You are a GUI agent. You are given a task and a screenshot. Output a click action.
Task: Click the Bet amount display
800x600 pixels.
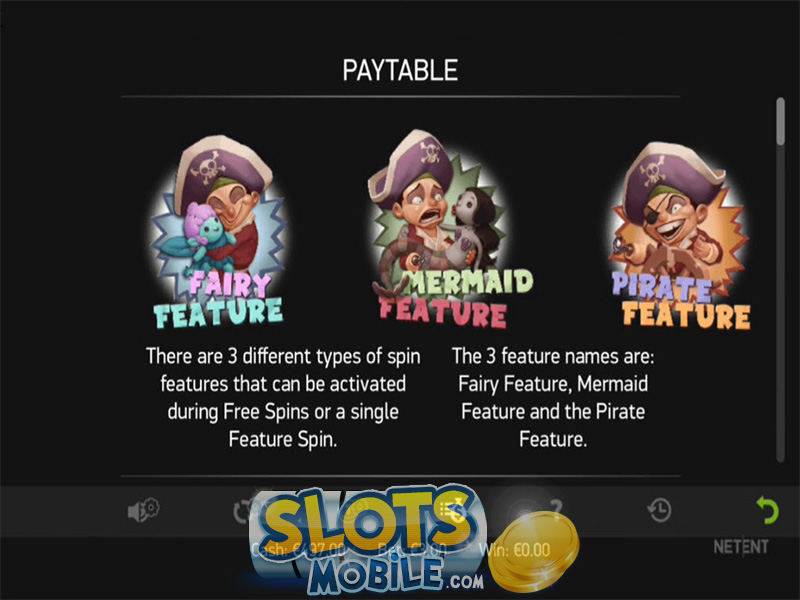point(411,550)
